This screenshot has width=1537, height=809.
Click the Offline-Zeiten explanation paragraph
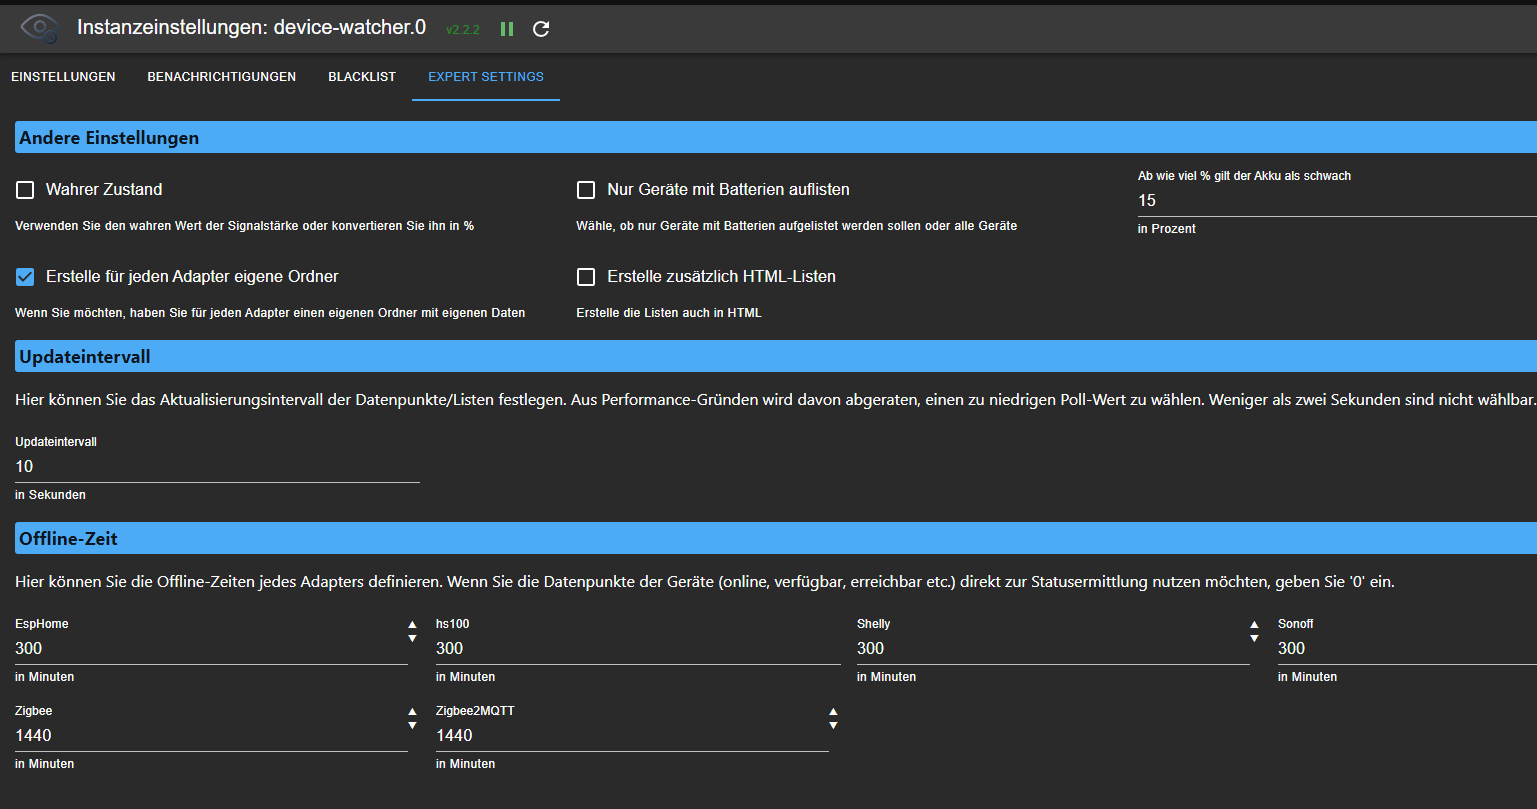[x=705, y=582]
